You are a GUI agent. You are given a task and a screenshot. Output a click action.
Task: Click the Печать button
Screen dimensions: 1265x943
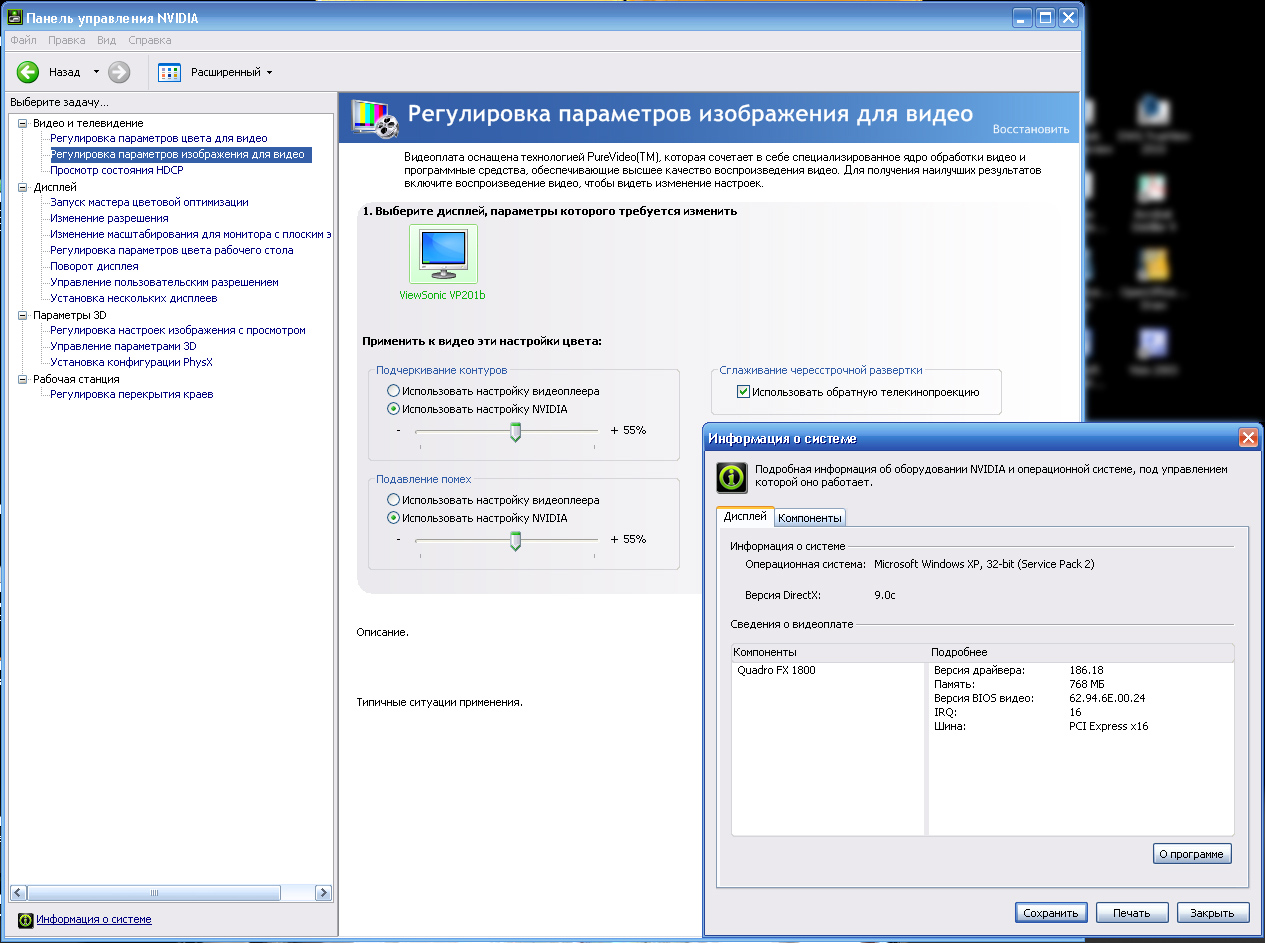pos(1132,913)
